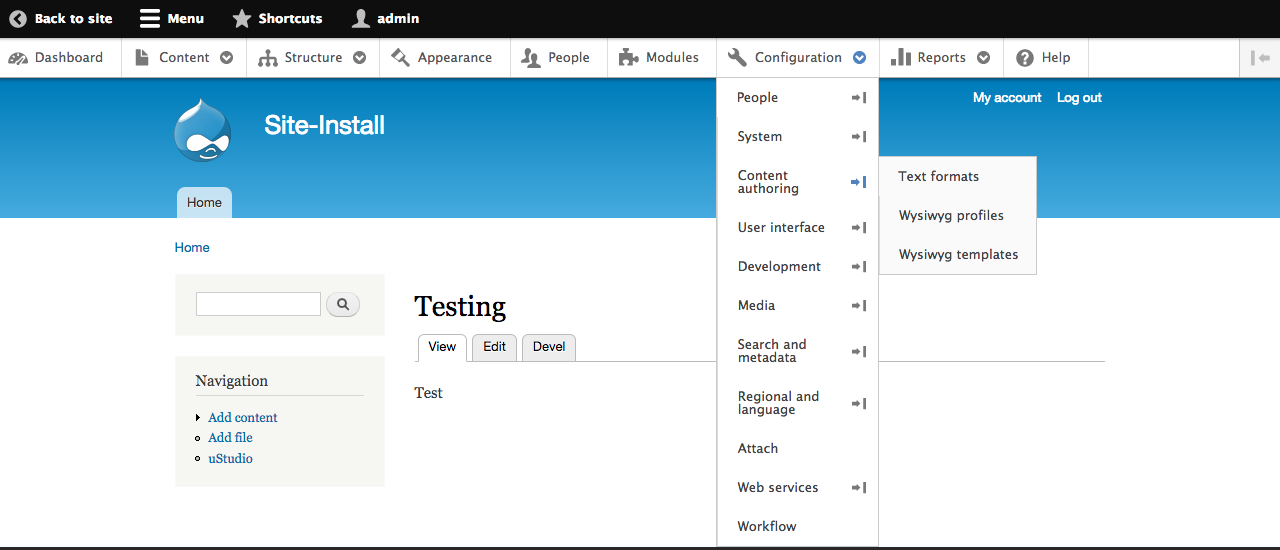Expand the Search and metadata submenu arrow
The width and height of the screenshot is (1280, 550).
tap(858, 352)
